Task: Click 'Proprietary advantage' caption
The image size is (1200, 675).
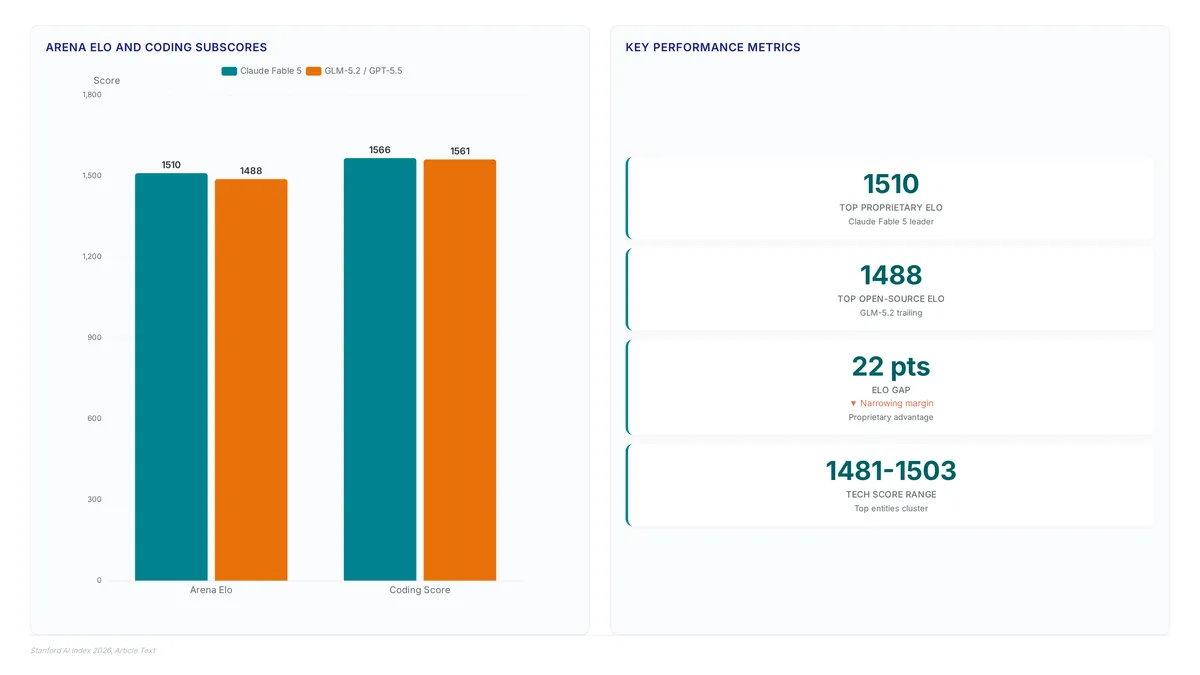Action: [x=891, y=417]
